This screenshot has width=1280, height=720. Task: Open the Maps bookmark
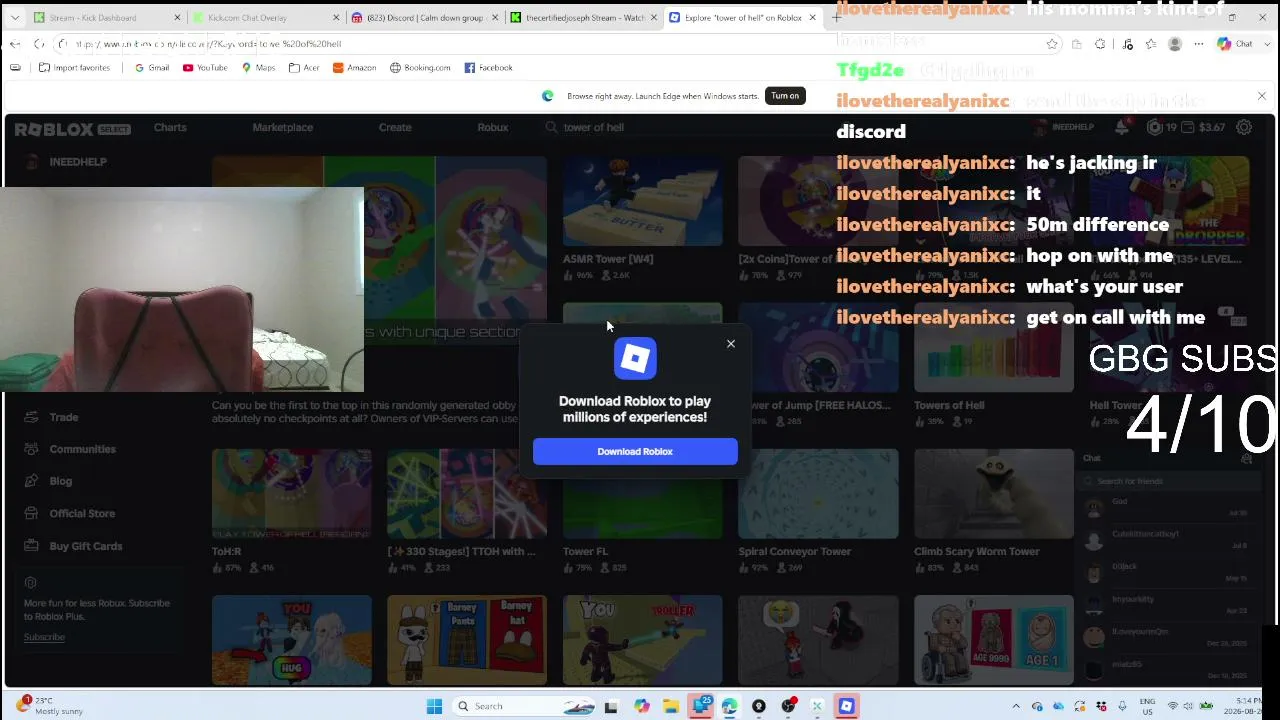pos(258,68)
